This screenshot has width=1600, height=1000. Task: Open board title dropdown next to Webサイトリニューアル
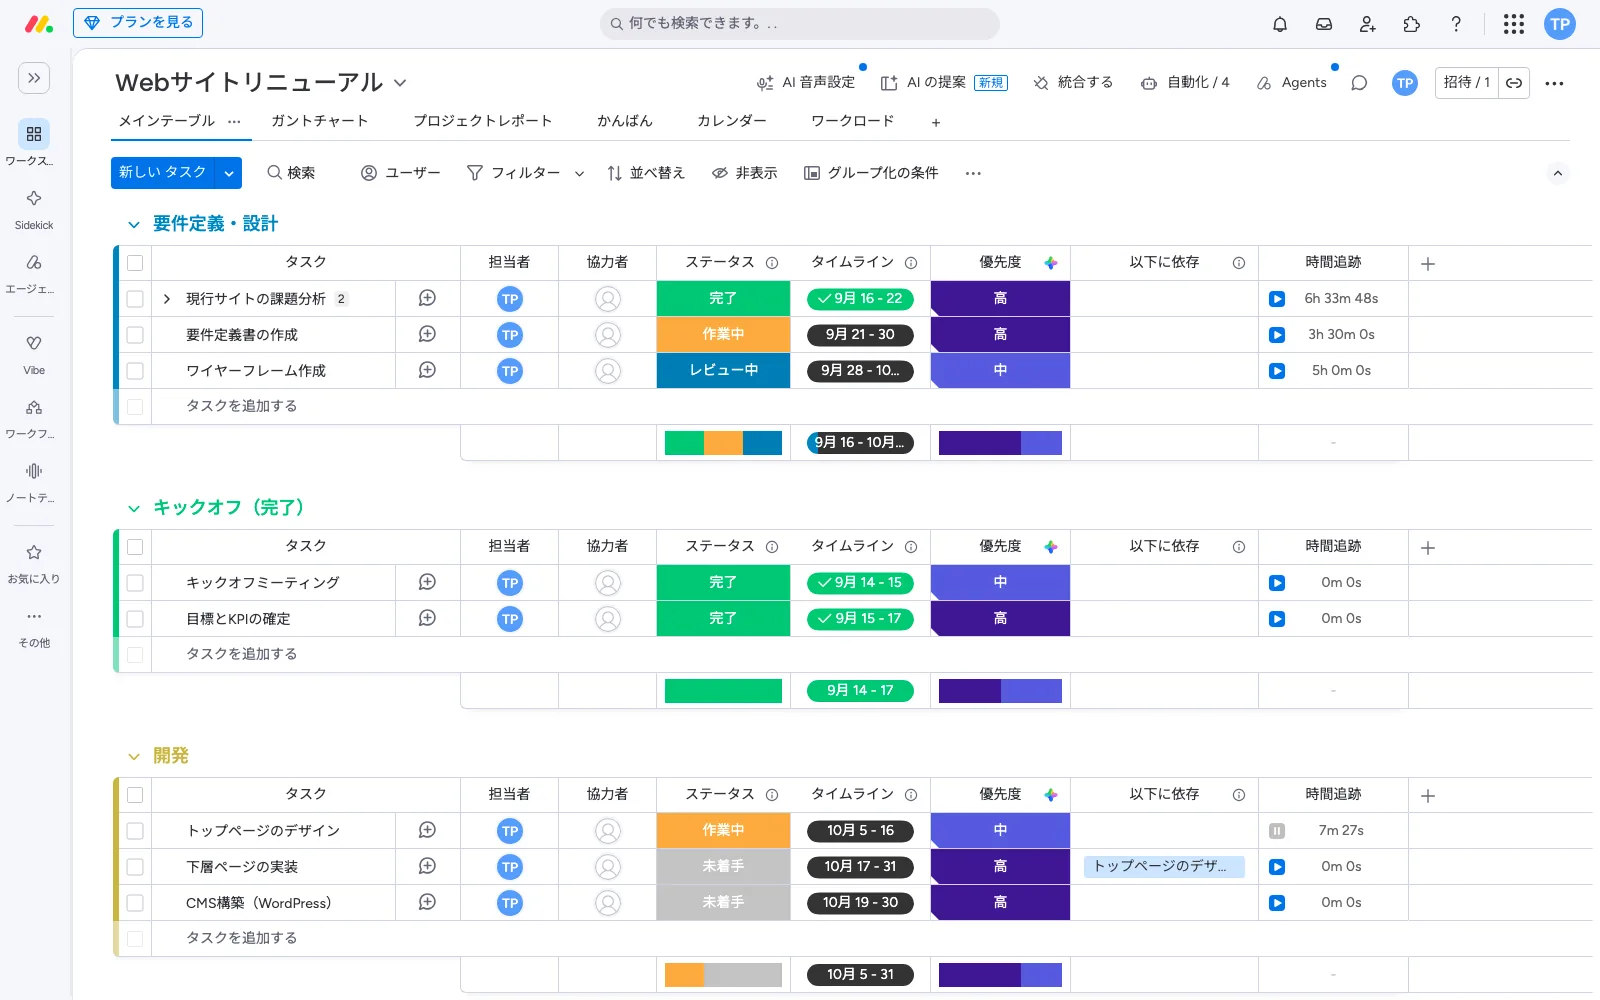[x=400, y=83]
